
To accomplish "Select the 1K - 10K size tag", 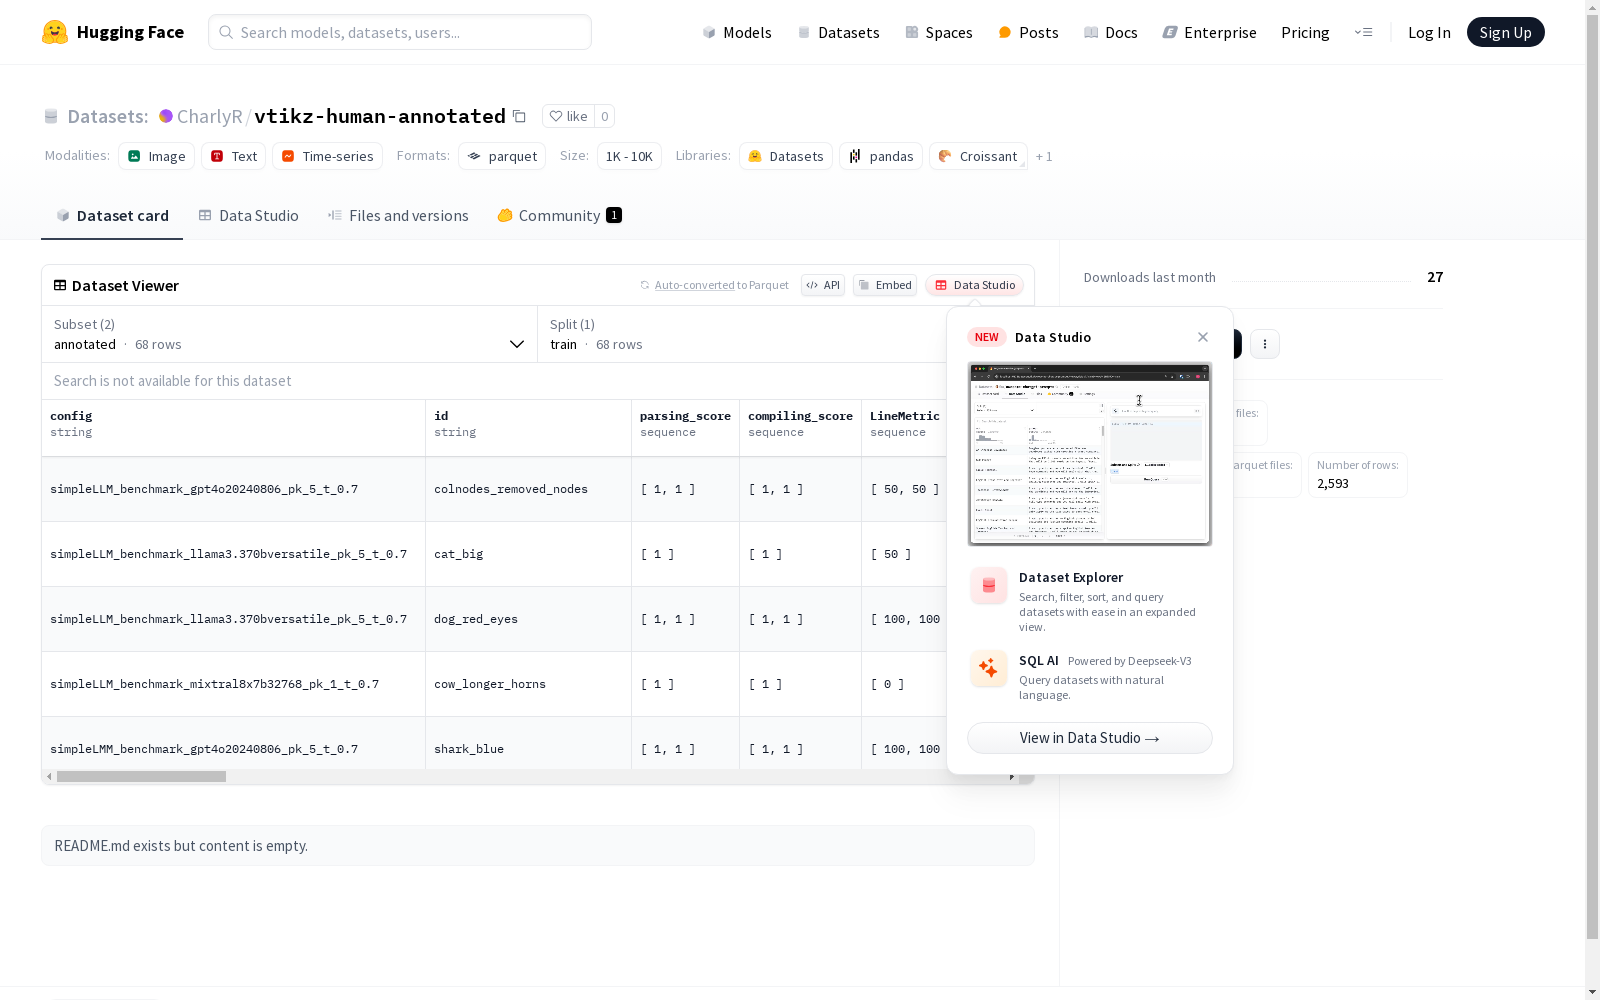I will (x=629, y=156).
